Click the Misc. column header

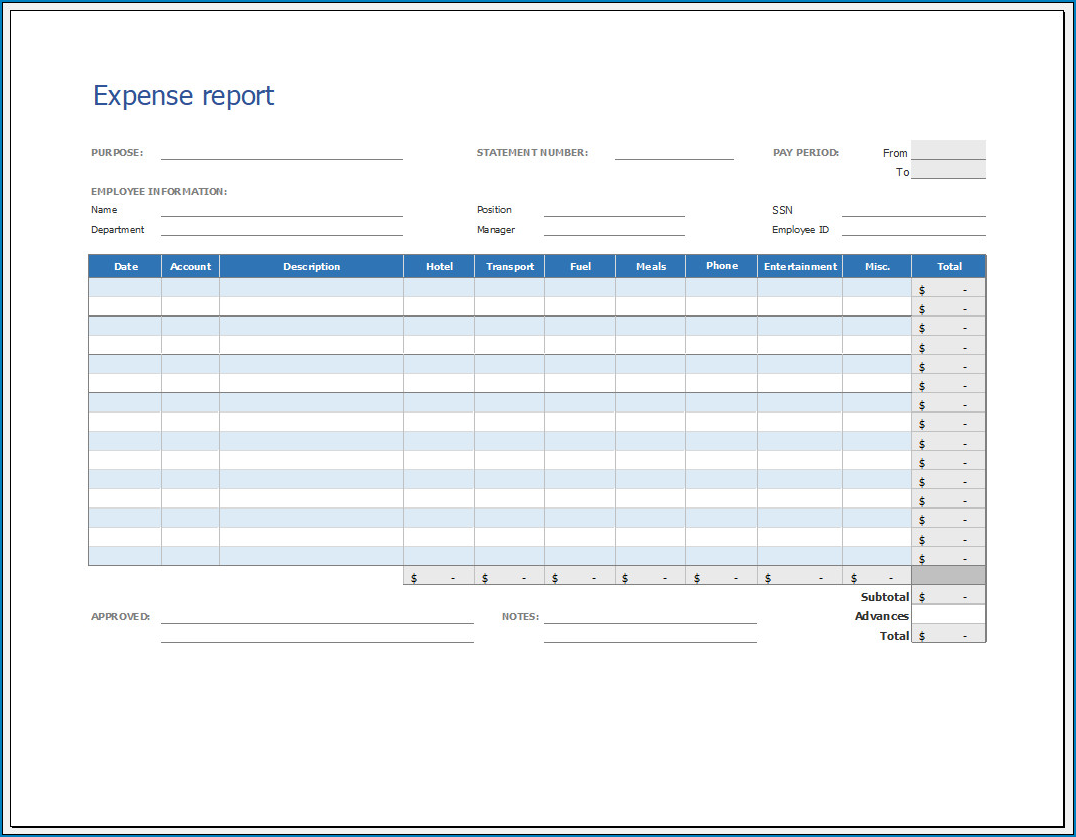point(876,266)
